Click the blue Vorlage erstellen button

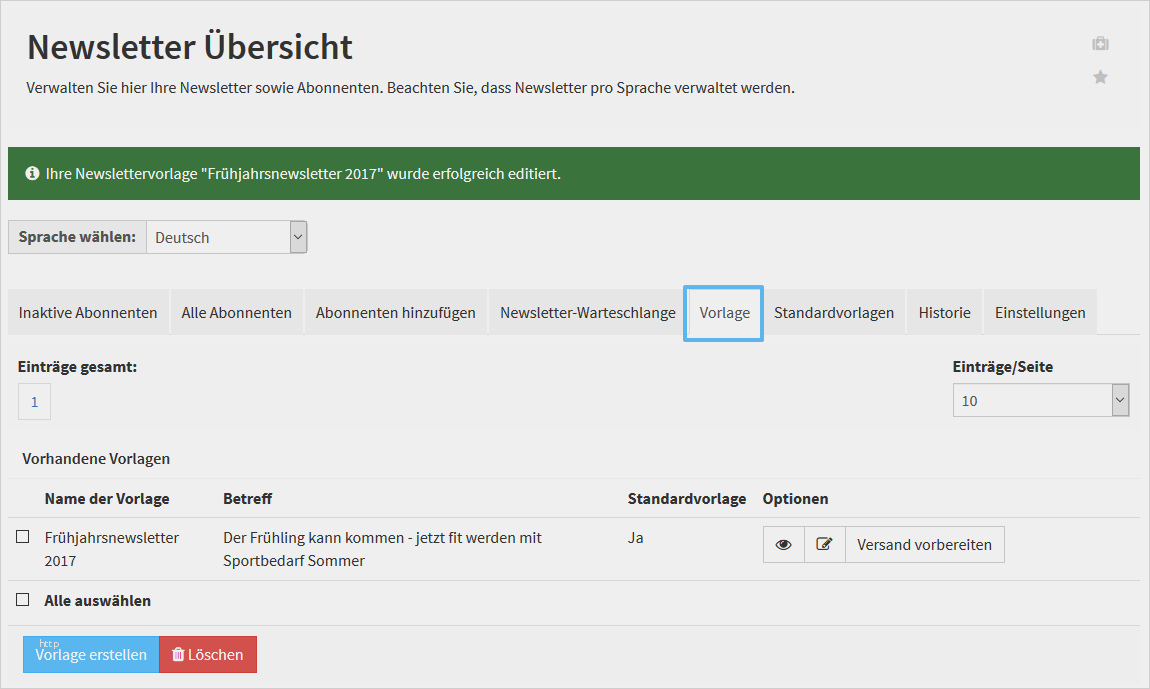(x=91, y=655)
